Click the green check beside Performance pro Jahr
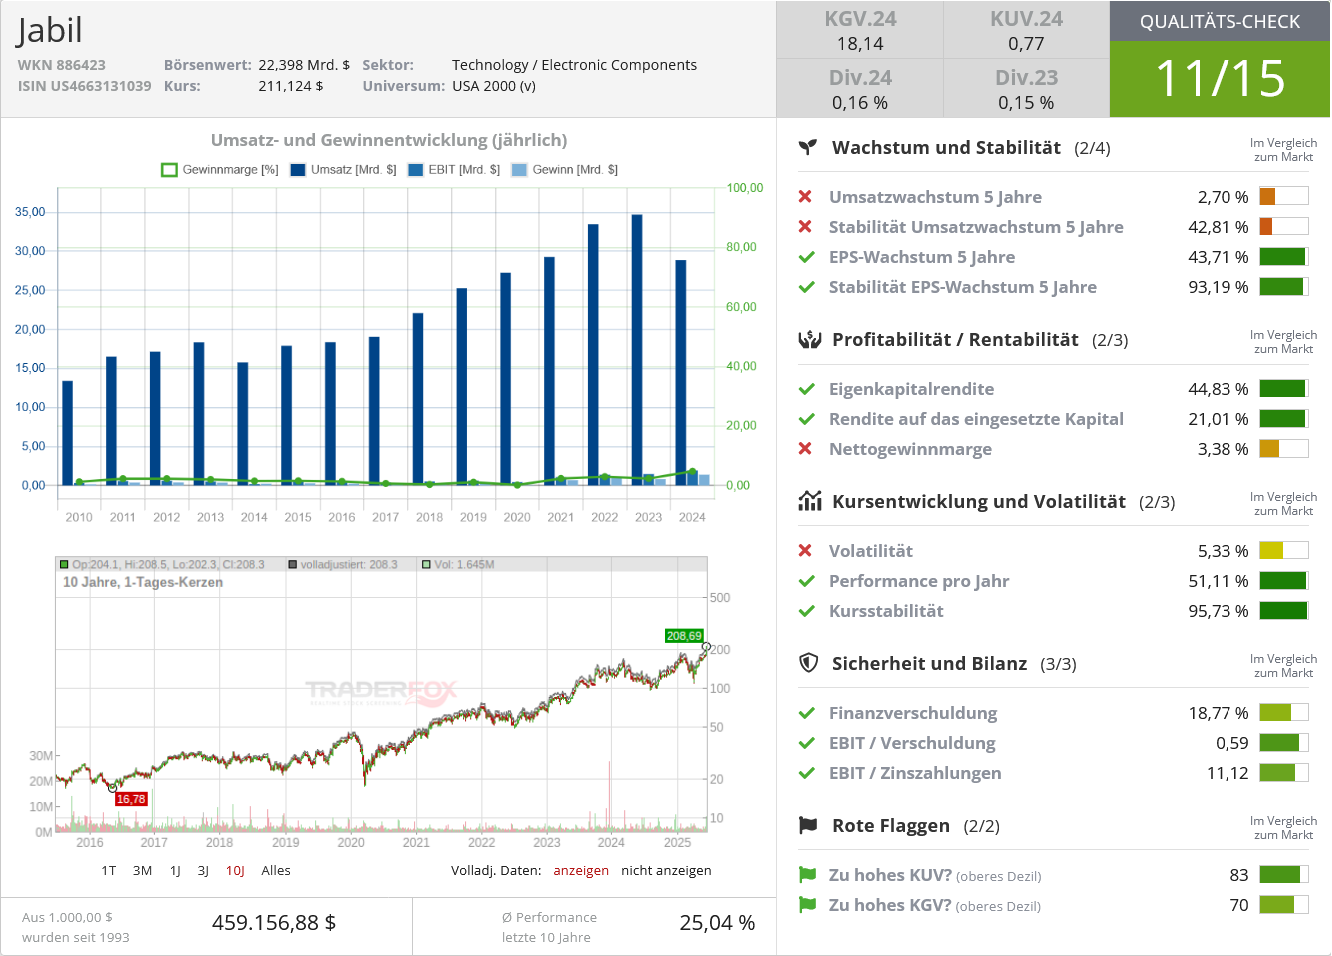This screenshot has width=1332, height=956. pos(806,581)
